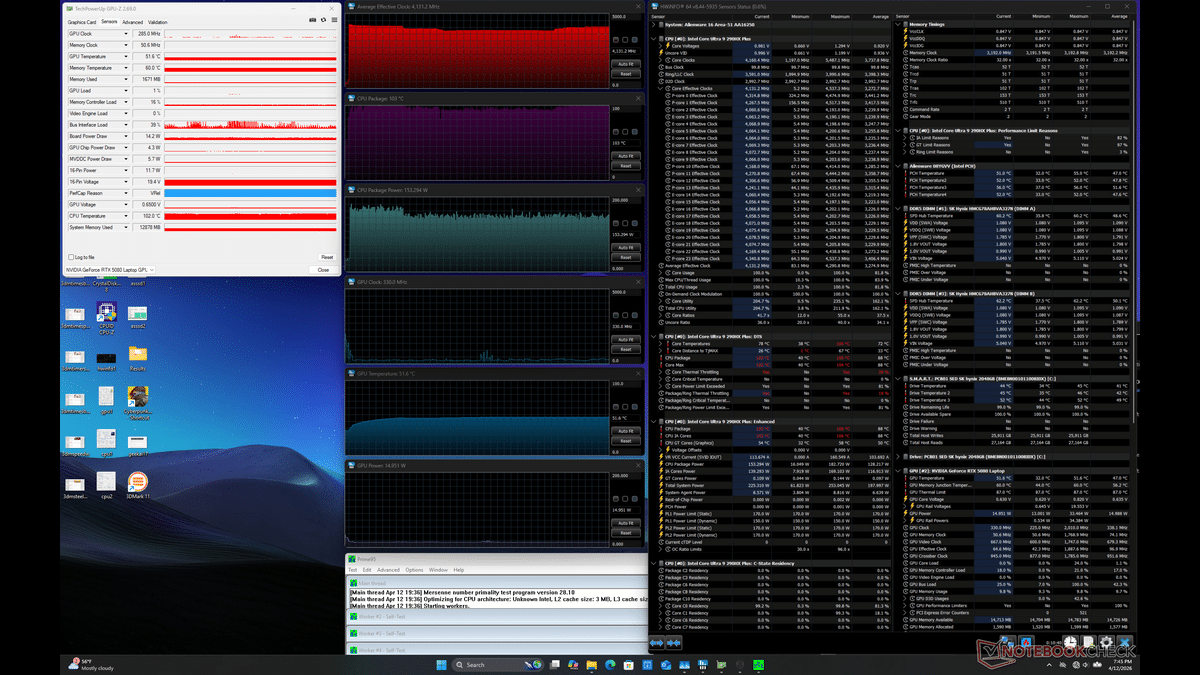Viewport: 1200px width, 675px height.
Task: Click Auto Fit on Average Effective Clock graph
Action: (x=624, y=63)
